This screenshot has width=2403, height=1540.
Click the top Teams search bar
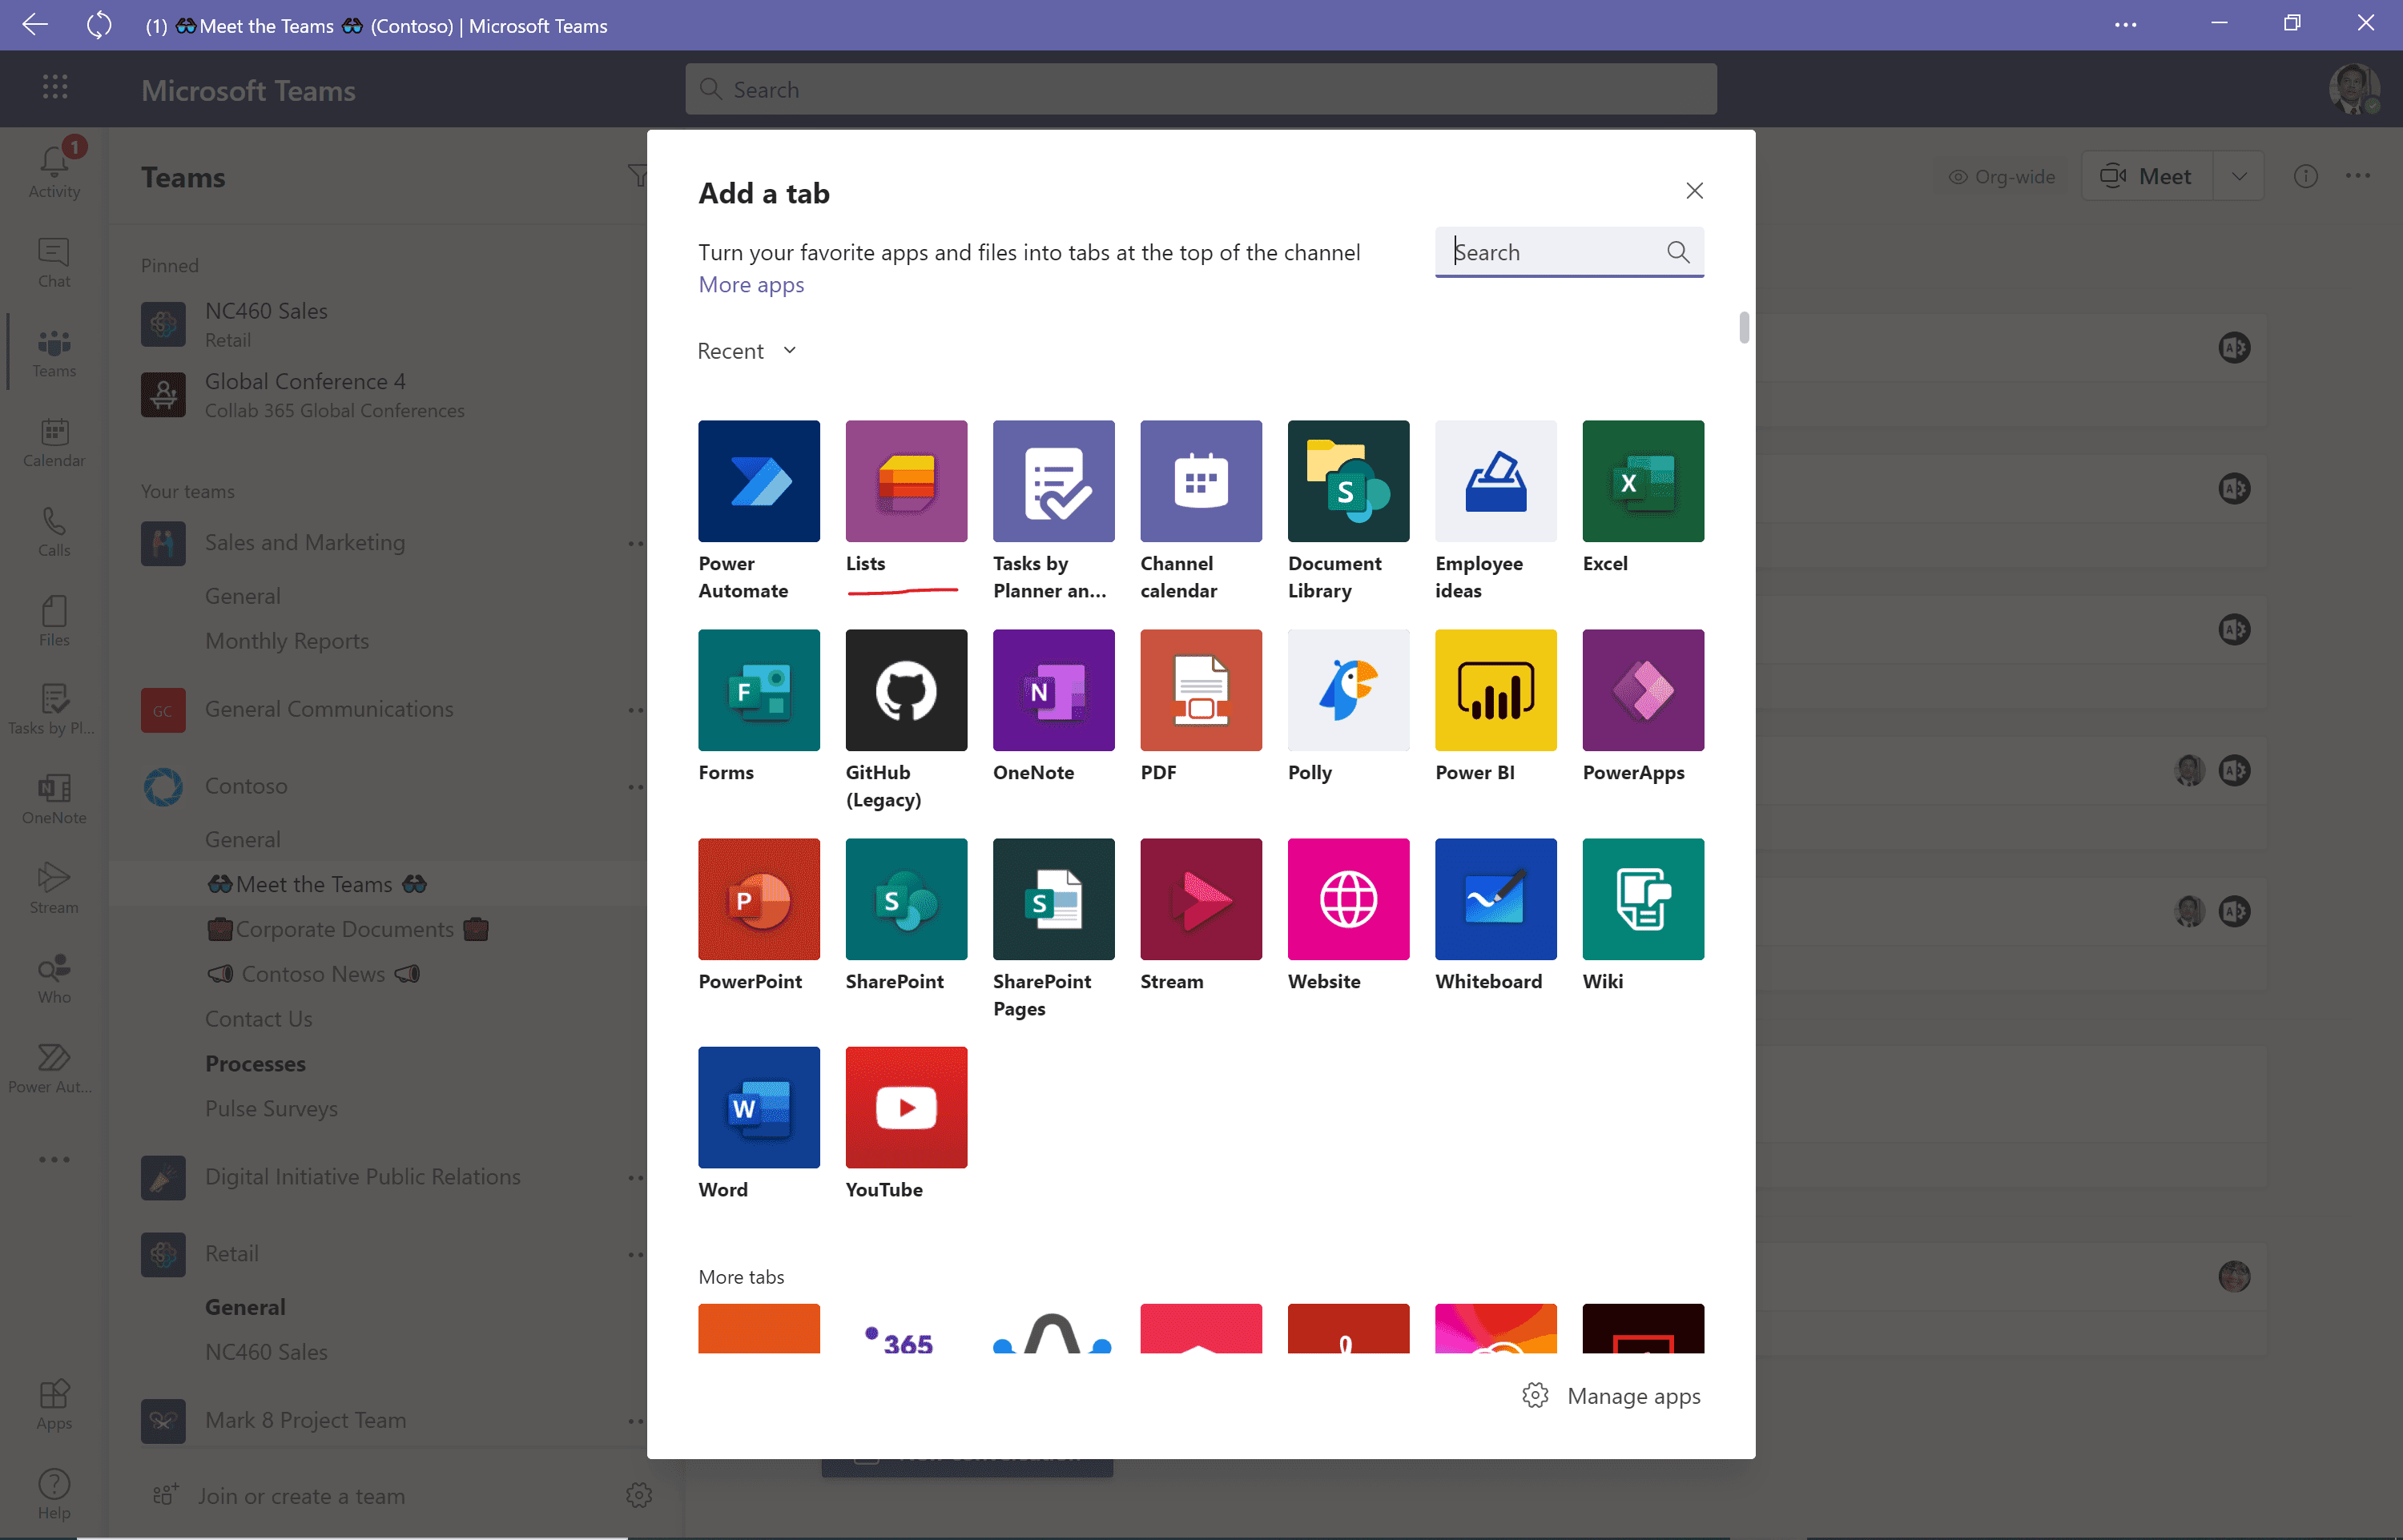coord(1200,89)
